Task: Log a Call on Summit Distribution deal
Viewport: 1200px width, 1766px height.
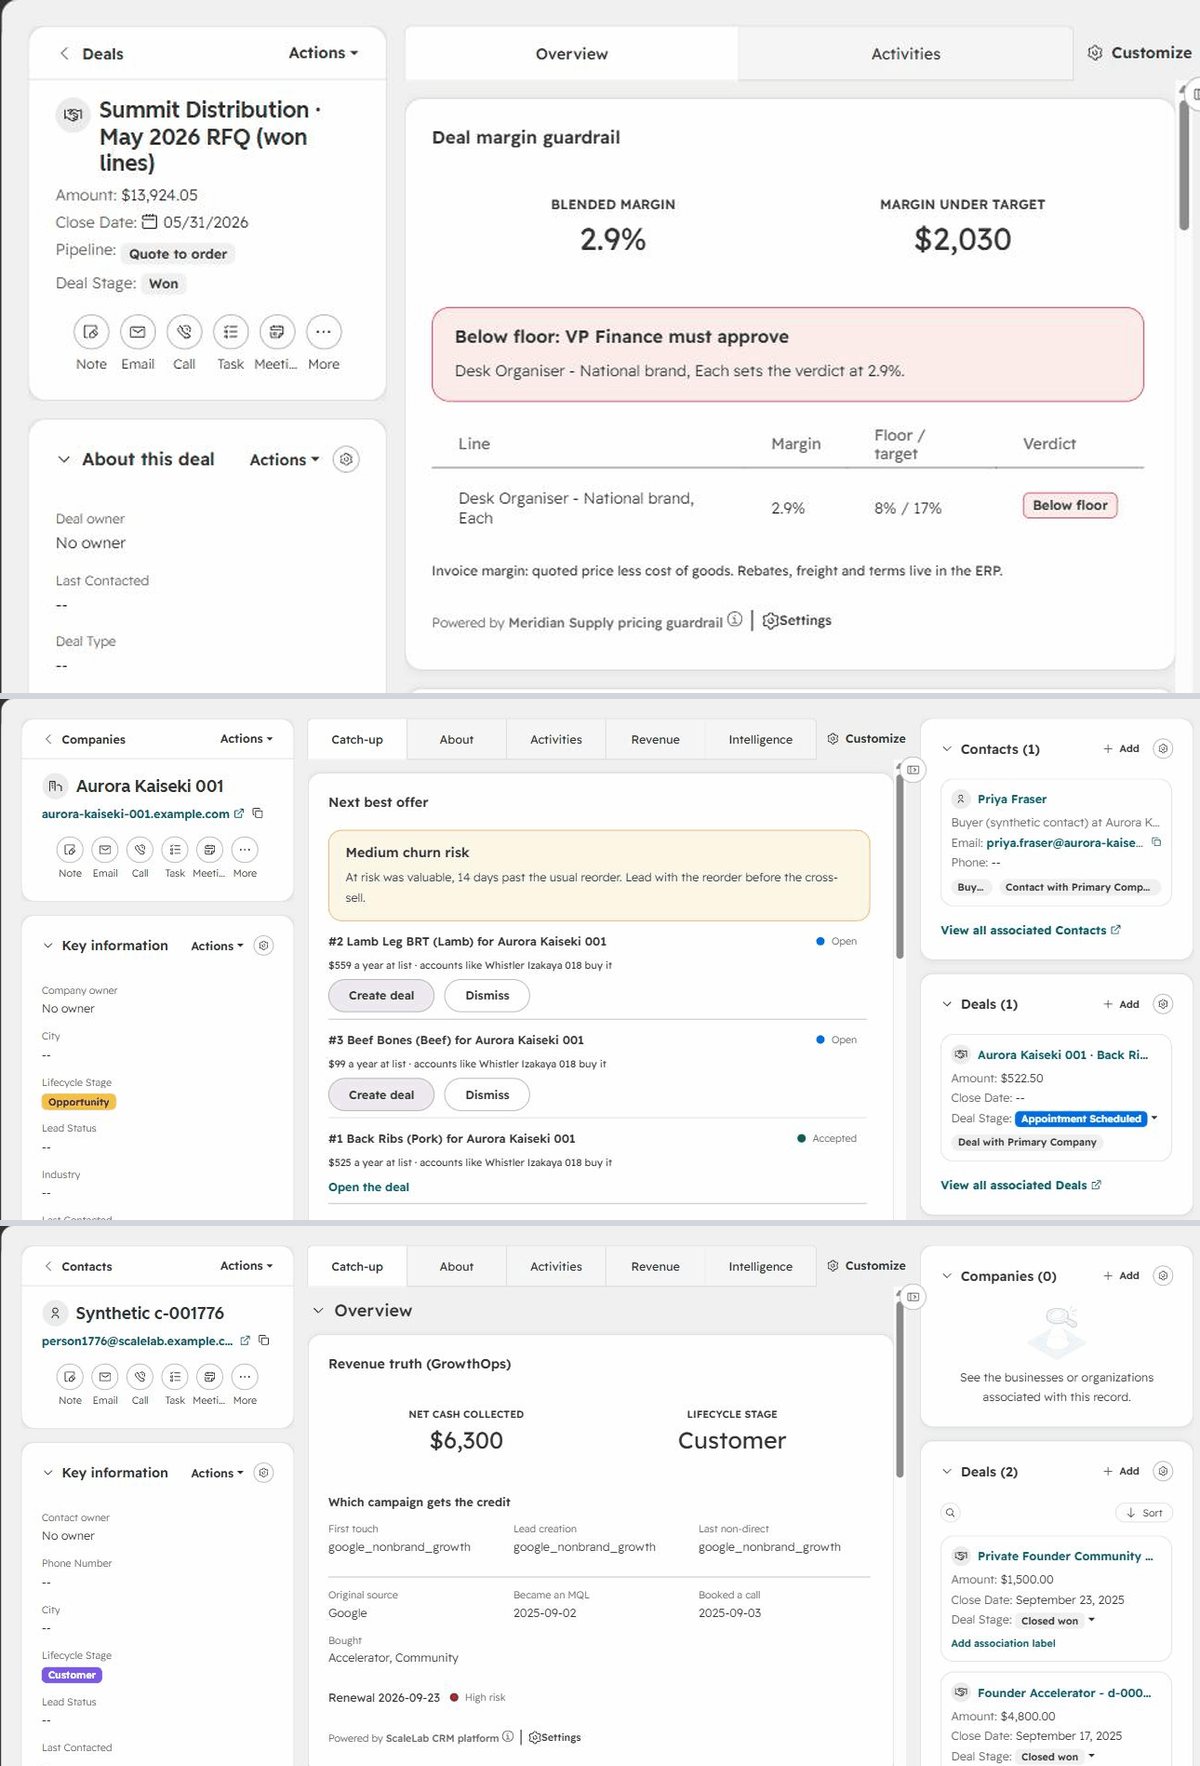Action: [x=184, y=332]
